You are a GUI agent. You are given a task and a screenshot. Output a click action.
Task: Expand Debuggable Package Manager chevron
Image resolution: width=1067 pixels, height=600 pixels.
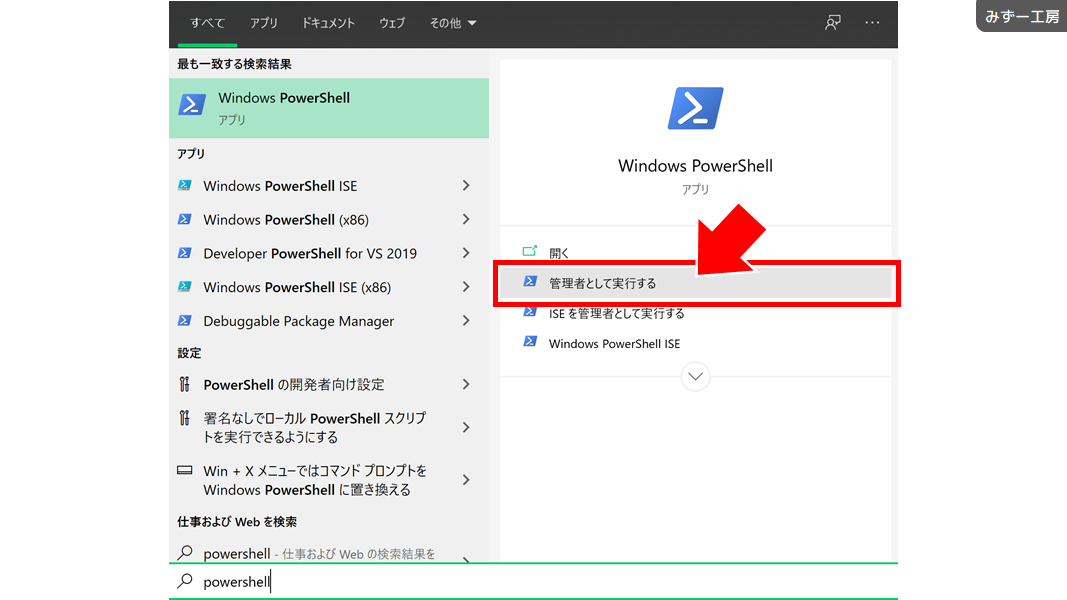(466, 320)
